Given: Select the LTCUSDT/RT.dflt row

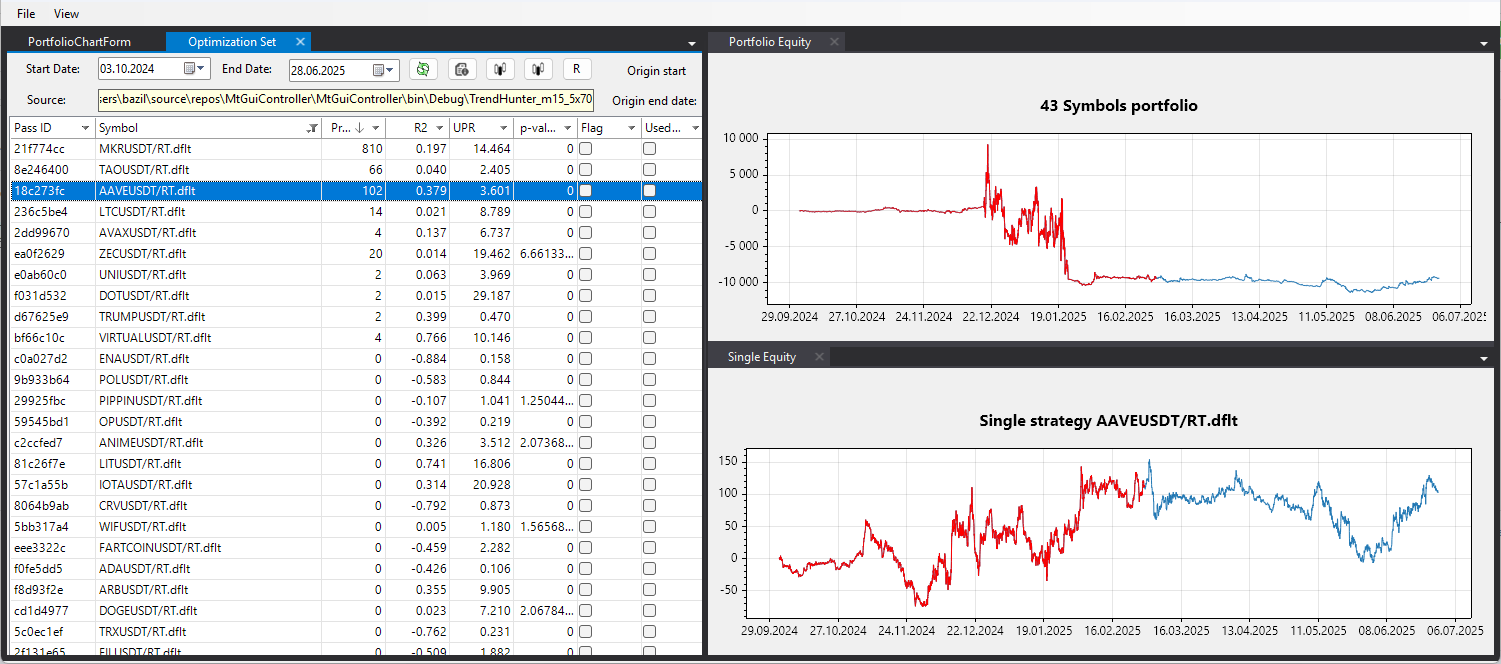Looking at the screenshot, I should point(355,211).
